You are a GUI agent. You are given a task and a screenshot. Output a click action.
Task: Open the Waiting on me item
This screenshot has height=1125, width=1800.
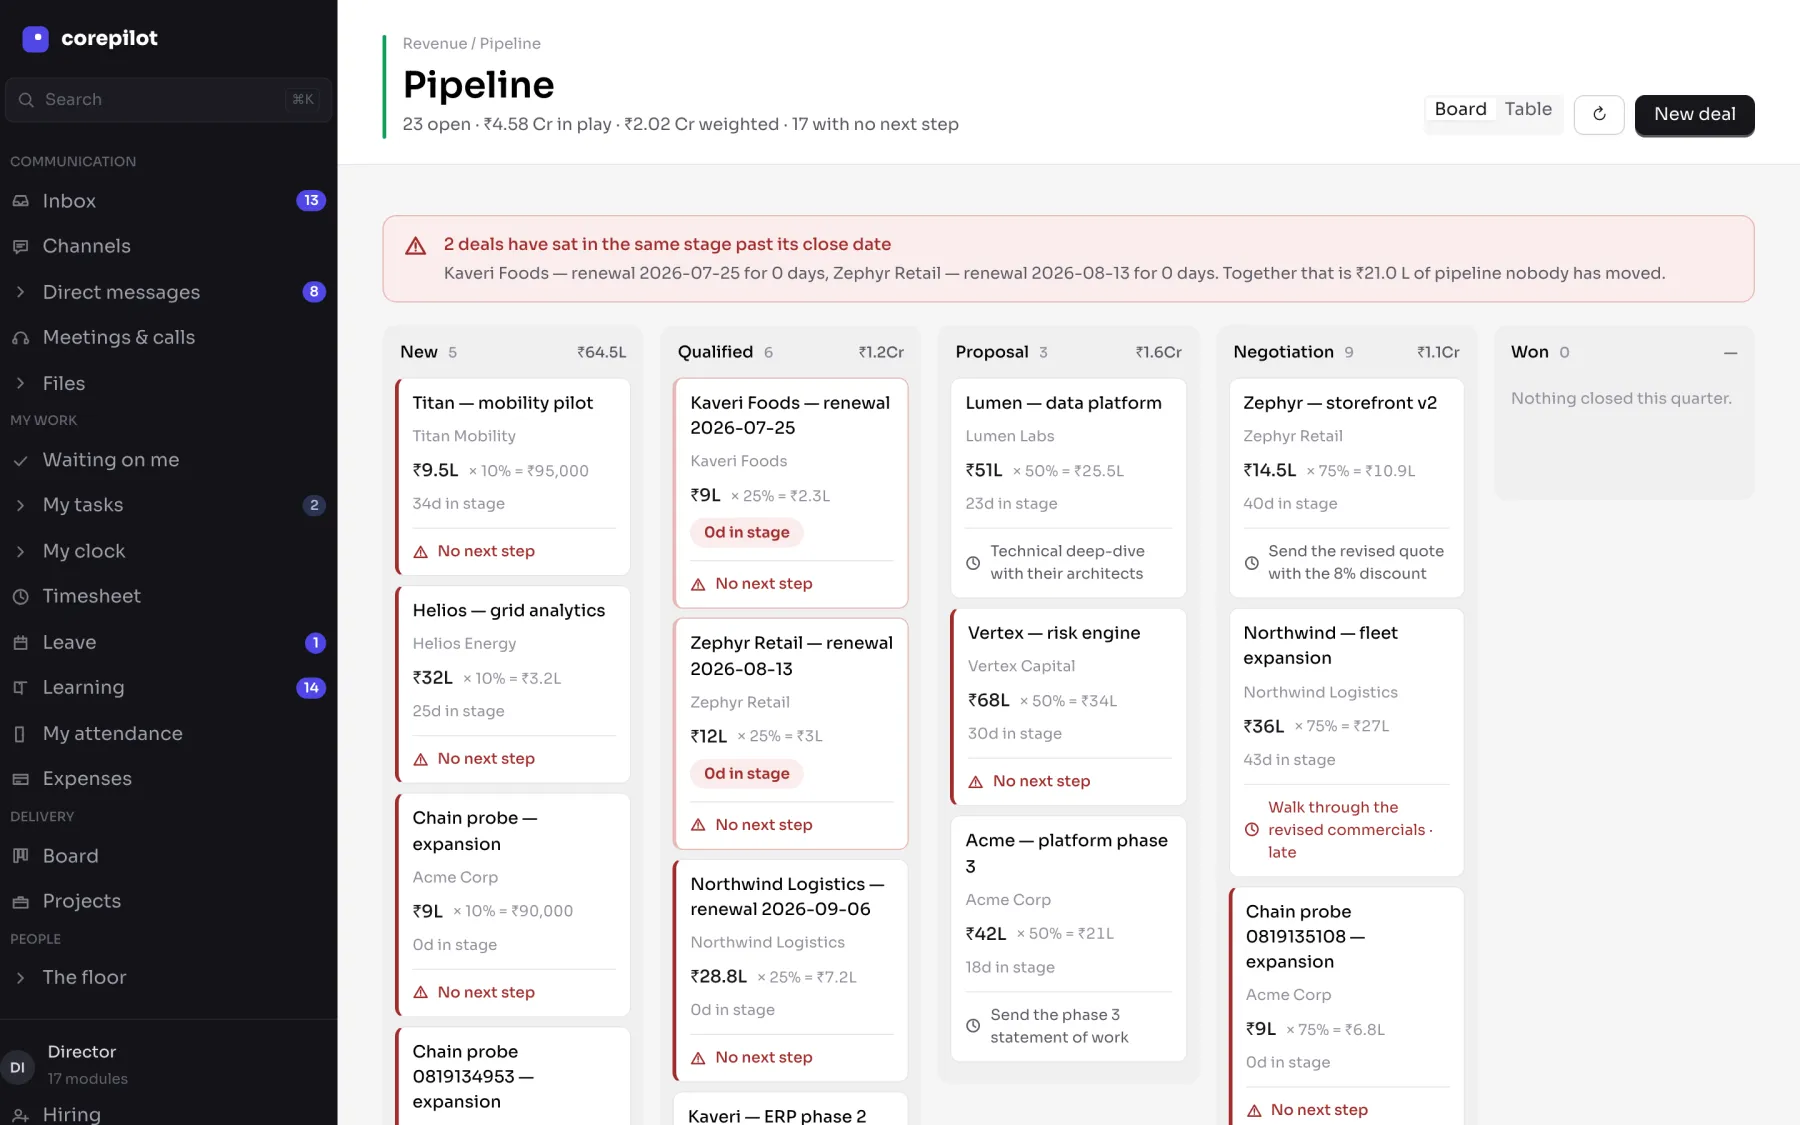click(x=168, y=460)
